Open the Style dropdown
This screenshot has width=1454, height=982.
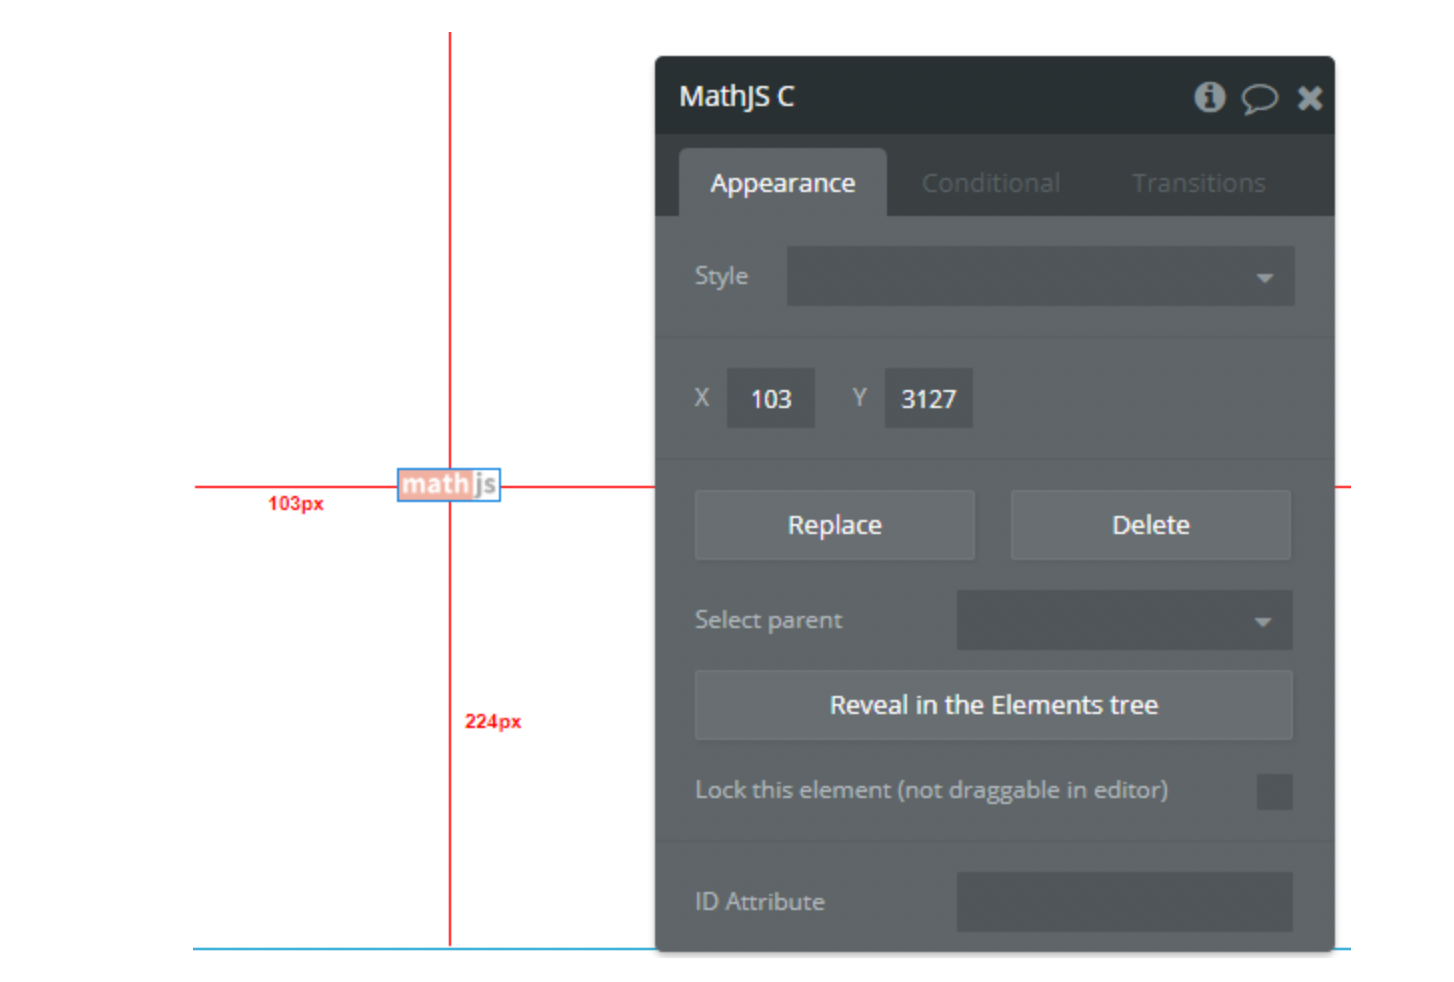[x=1040, y=276]
